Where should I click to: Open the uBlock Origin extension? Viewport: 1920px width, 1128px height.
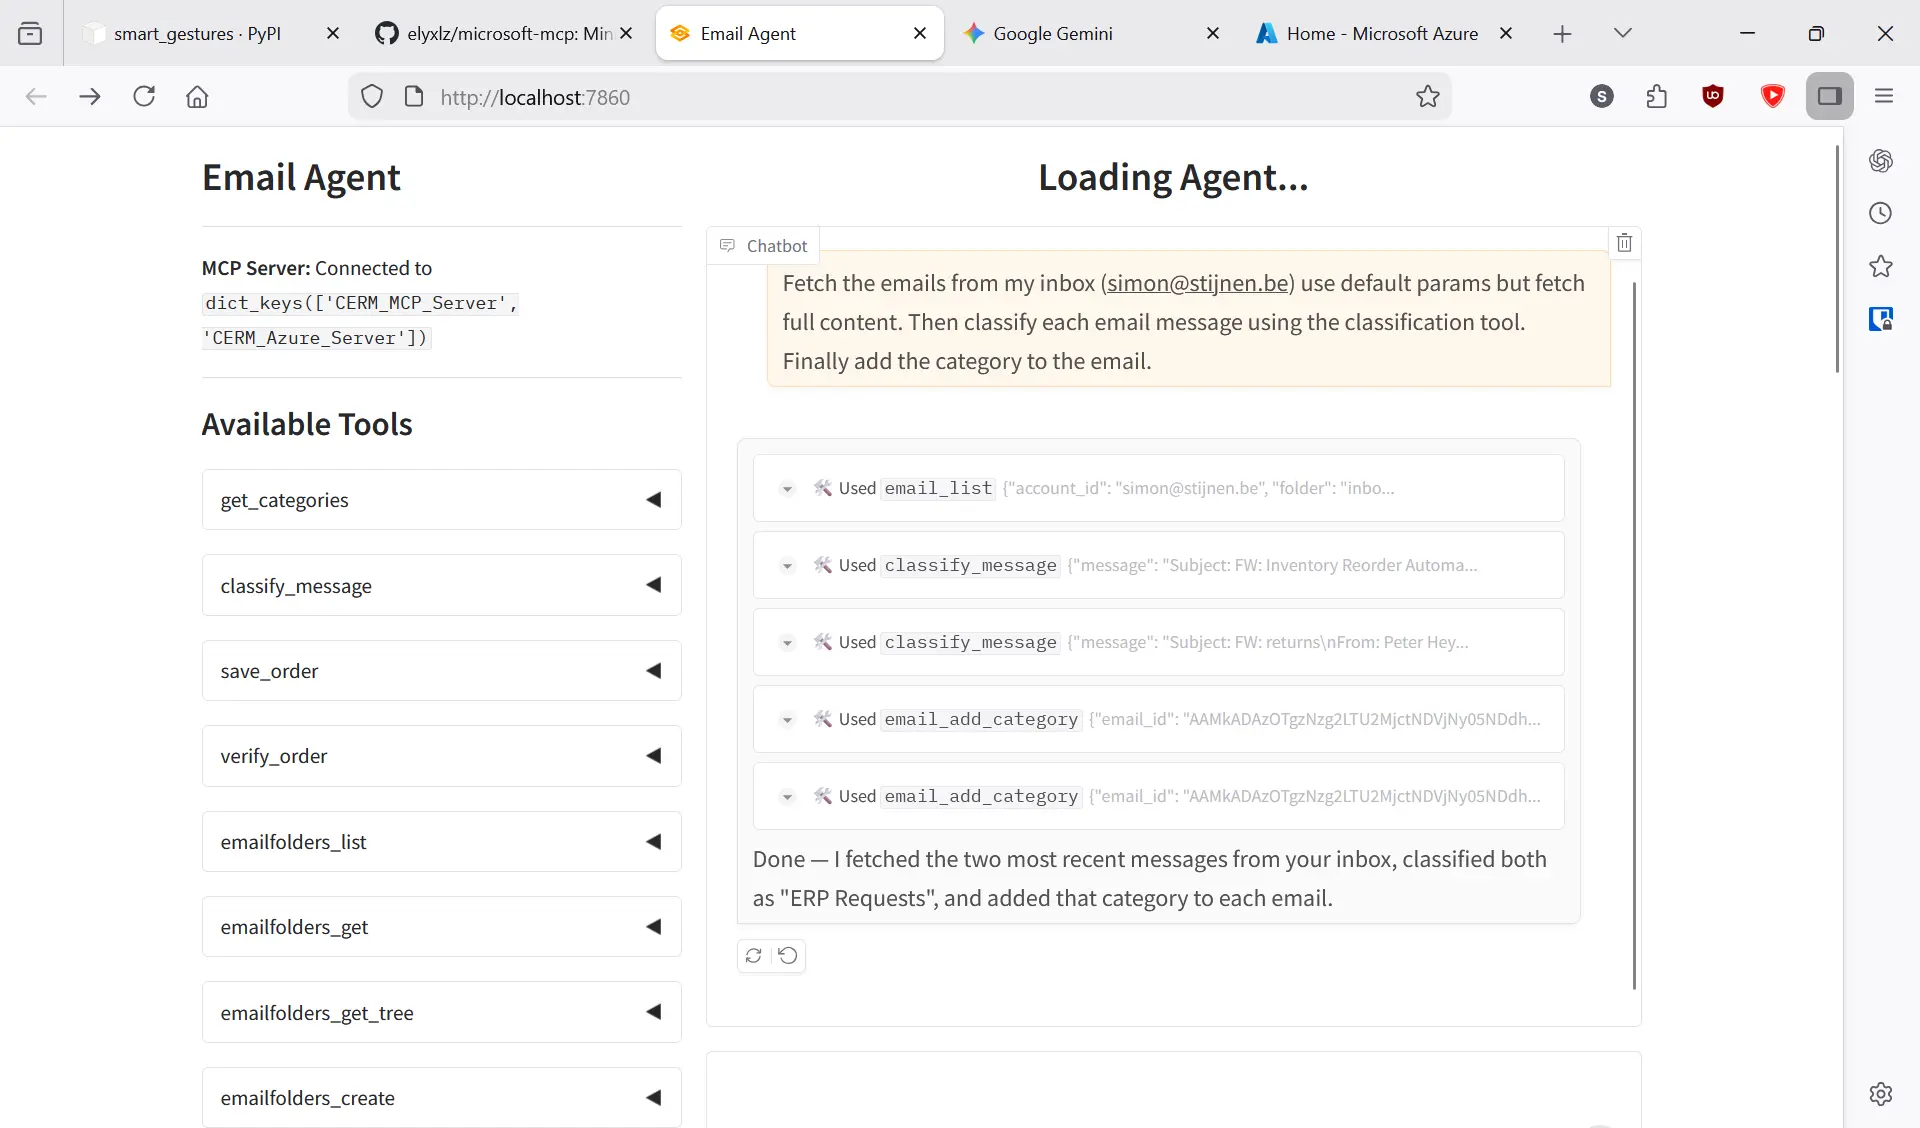pyautogui.click(x=1713, y=96)
